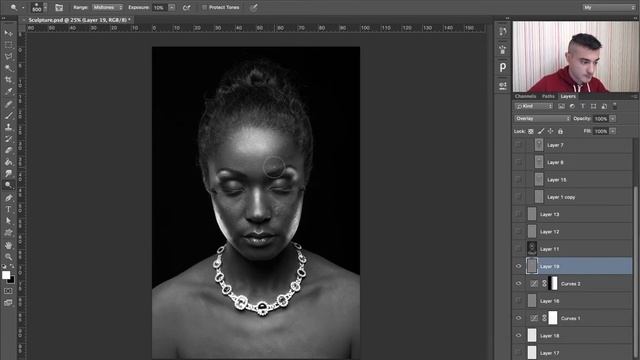Filter layers by shape layer icon
This screenshot has width=640, height=360.
click(593, 106)
